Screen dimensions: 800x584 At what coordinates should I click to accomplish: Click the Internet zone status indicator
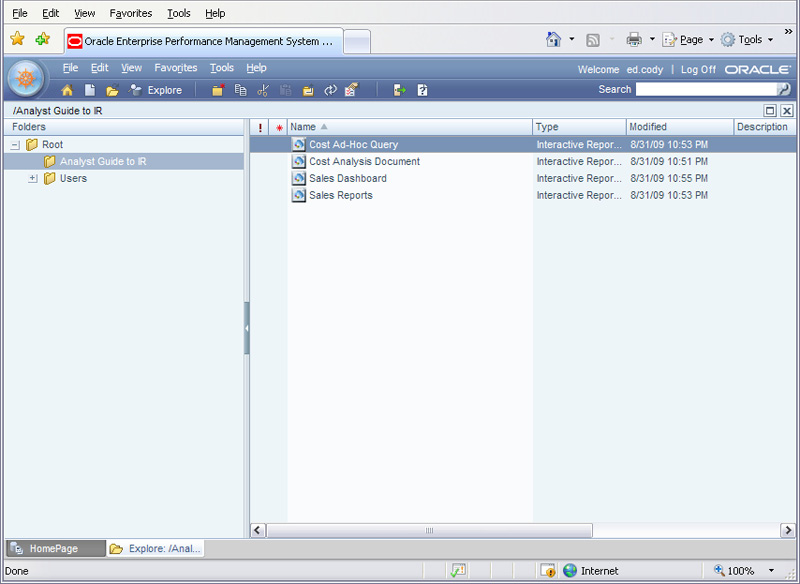point(591,571)
